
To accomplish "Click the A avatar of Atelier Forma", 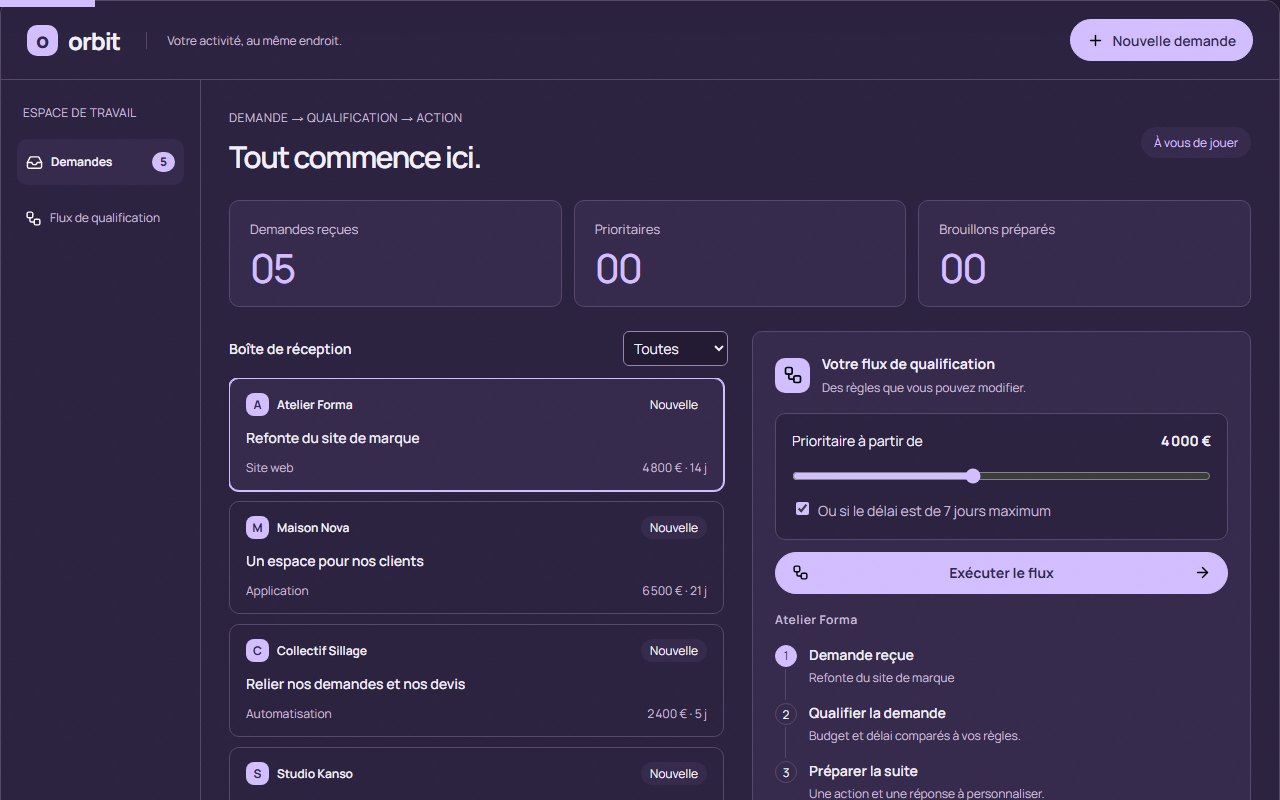I will [x=257, y=405].
